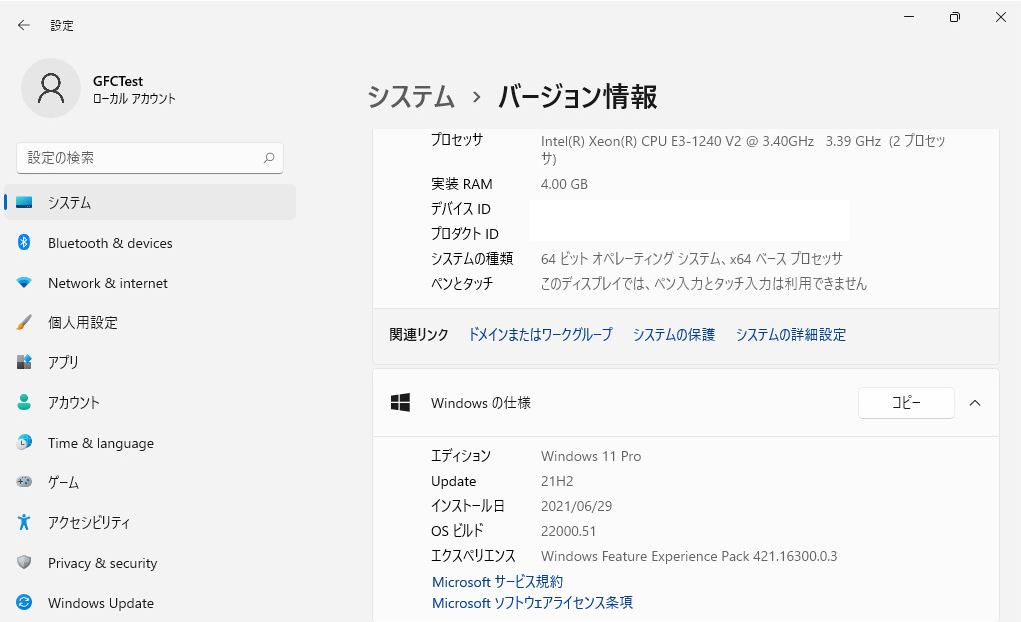This screenshot has width=1021, height=622.
Task: Select Time & language category
Action: pyautogui.click(x=150, y=443)
